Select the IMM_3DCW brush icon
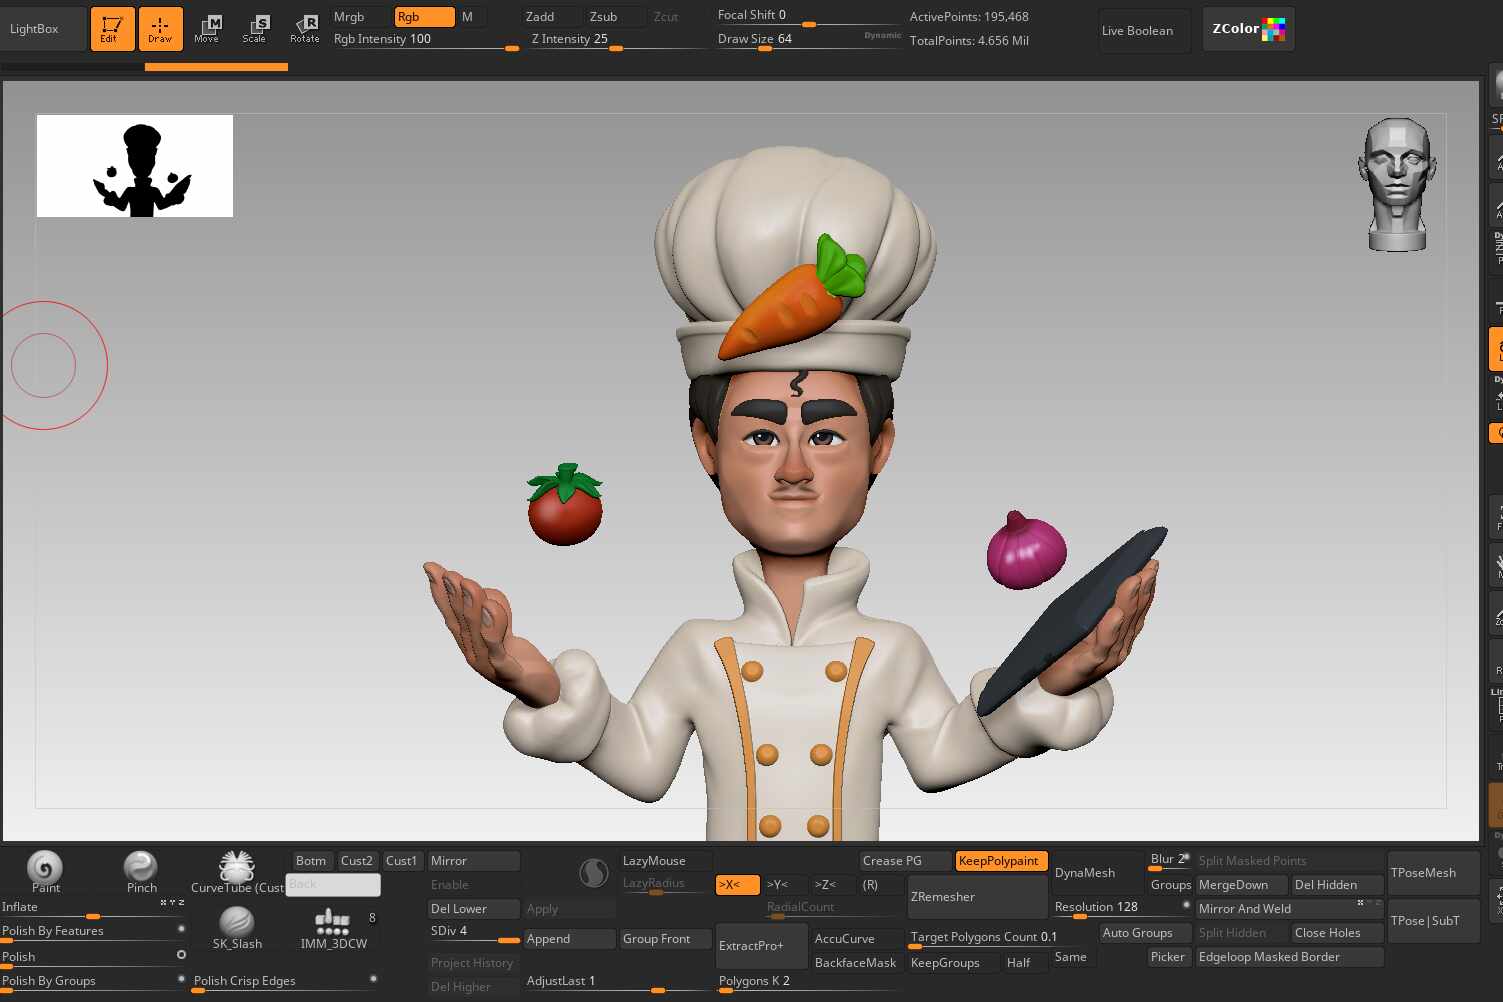1503x1002 pixels. pyautogui.click(x=333, y=924)
